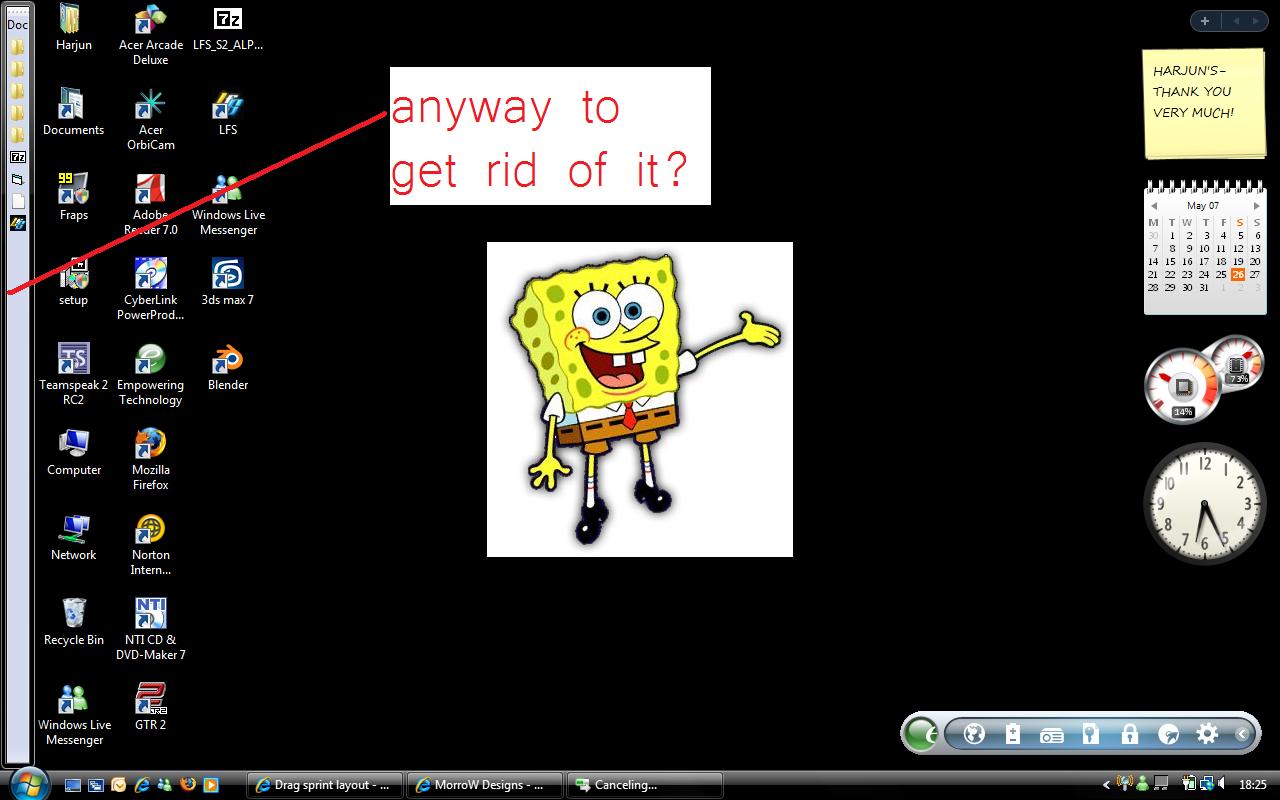The width and height of the screenshot is (1280, 800).
Task: Launch Blender from the desktop
Action: tap(228, 367)
